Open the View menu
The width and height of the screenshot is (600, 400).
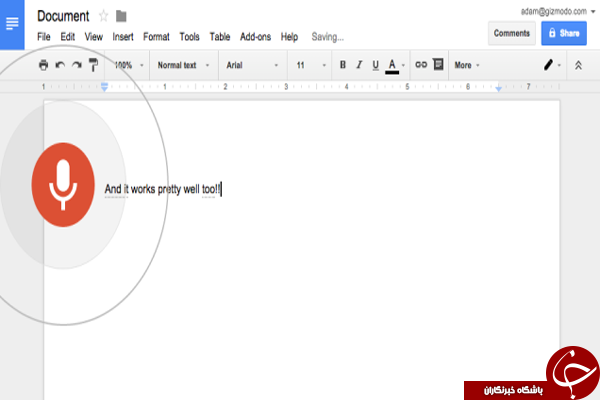point(94,37)
